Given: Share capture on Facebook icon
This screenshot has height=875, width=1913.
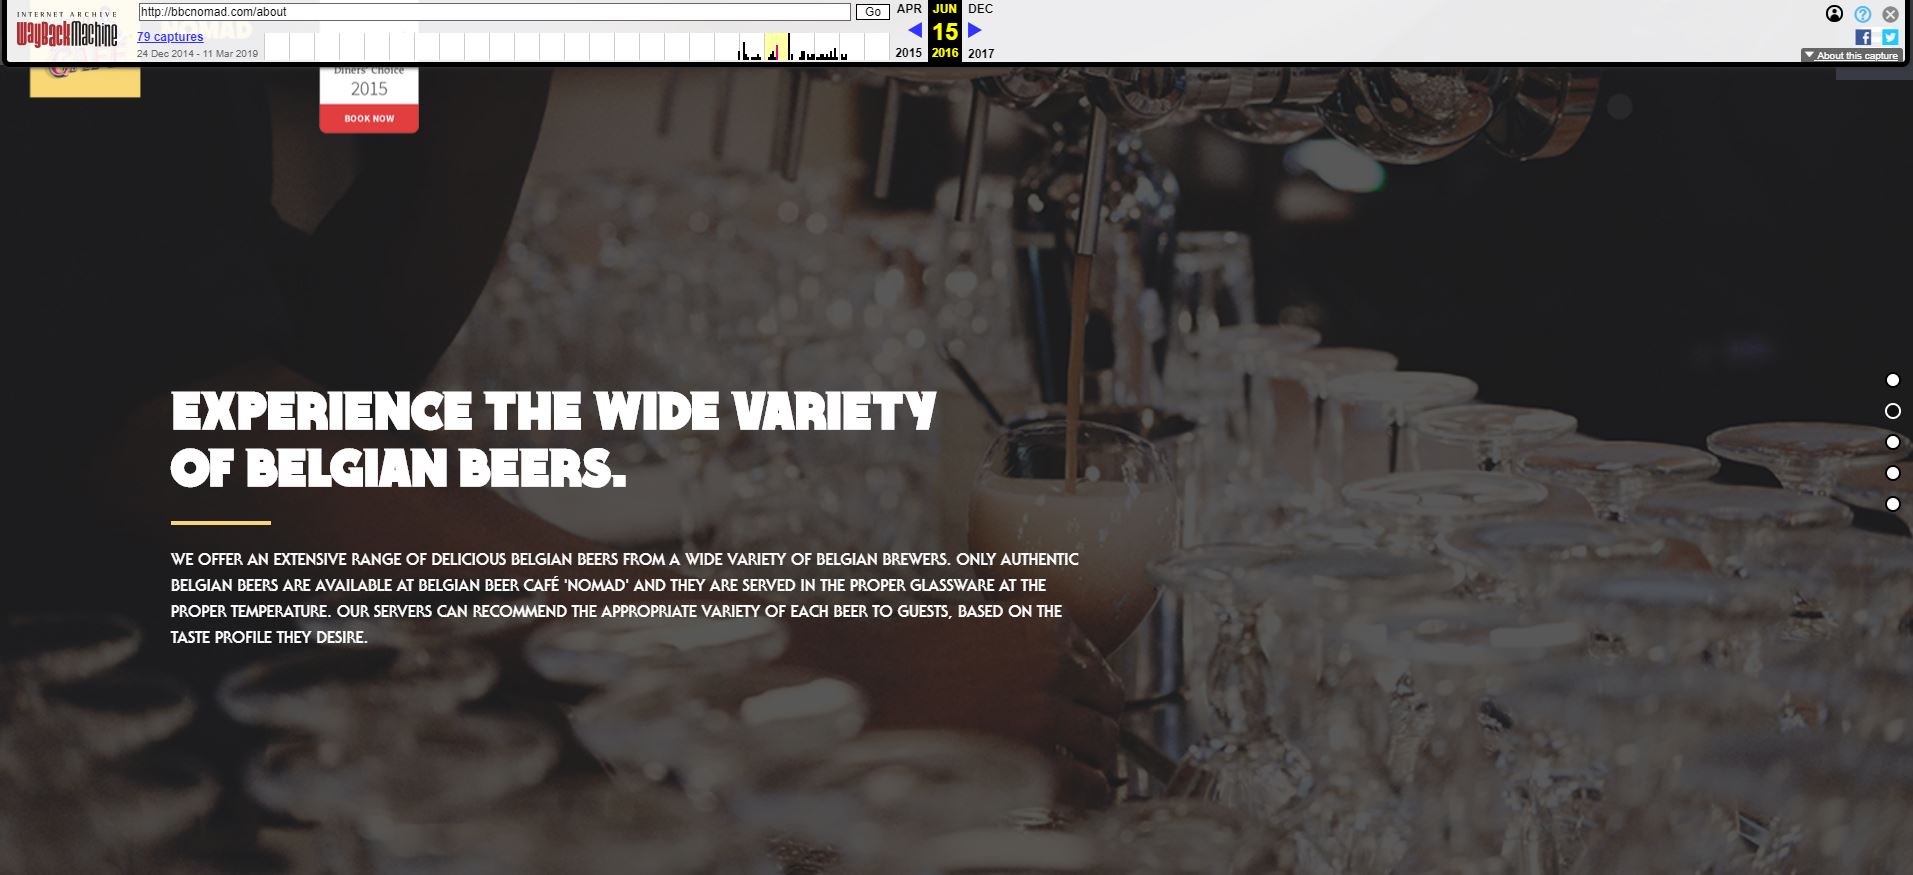Looking at the screenshot, I should tap(1863, 37).
